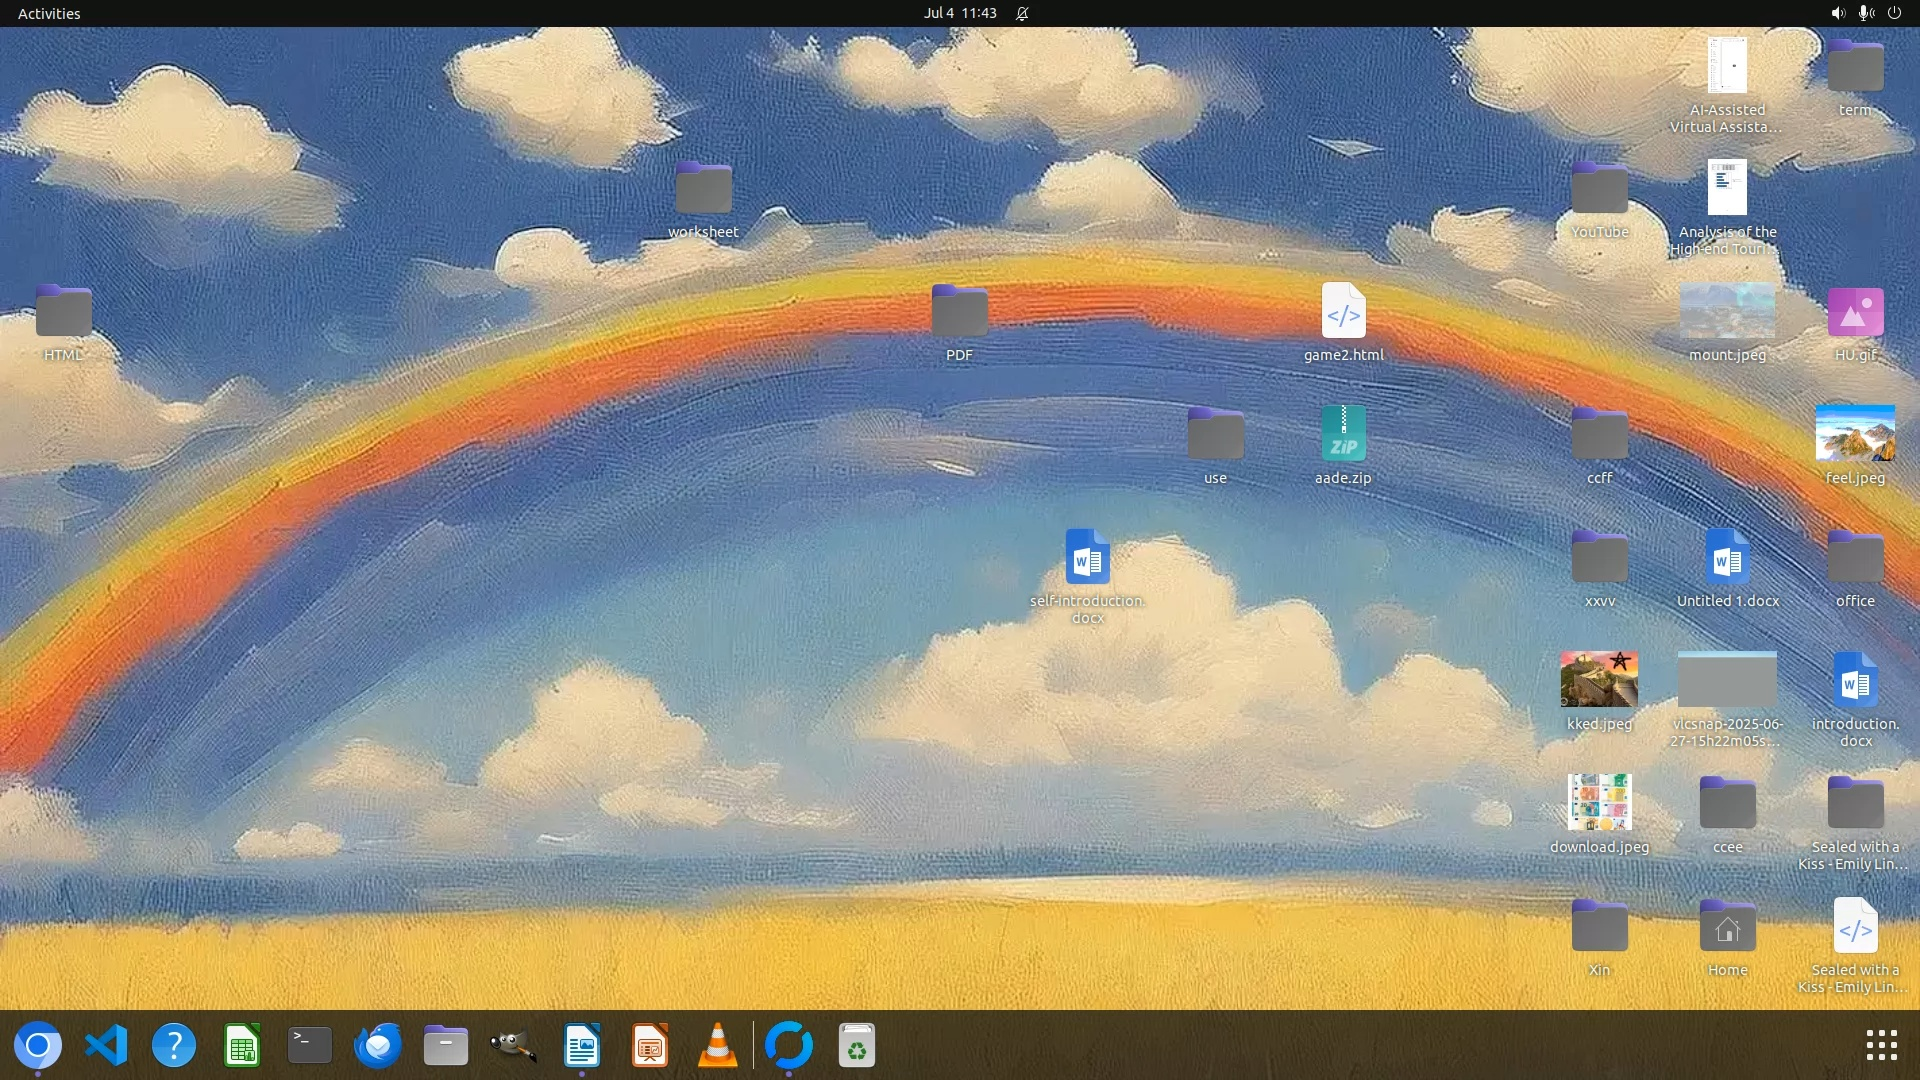Screen dimensions: 1920x1080
Task: Select the aade.zip archive icon
Action: click(1343, 434)
